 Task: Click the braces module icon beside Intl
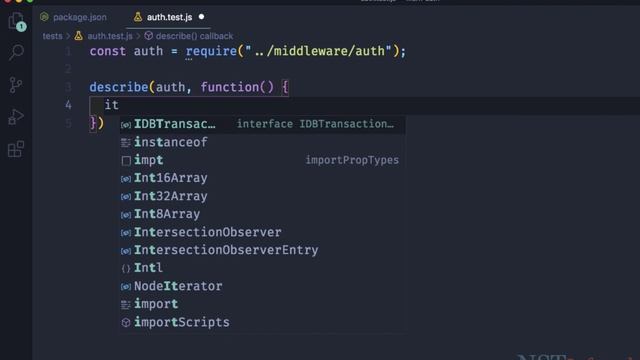coord(126,268)
